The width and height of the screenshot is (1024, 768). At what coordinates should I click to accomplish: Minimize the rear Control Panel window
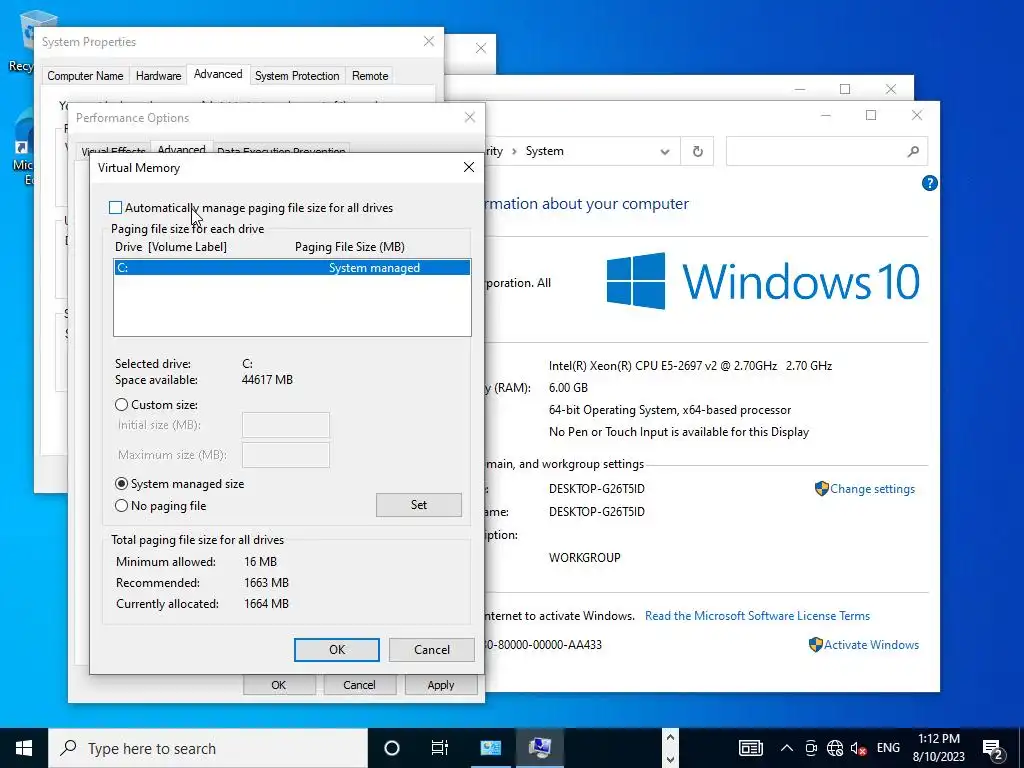[800, 89]
